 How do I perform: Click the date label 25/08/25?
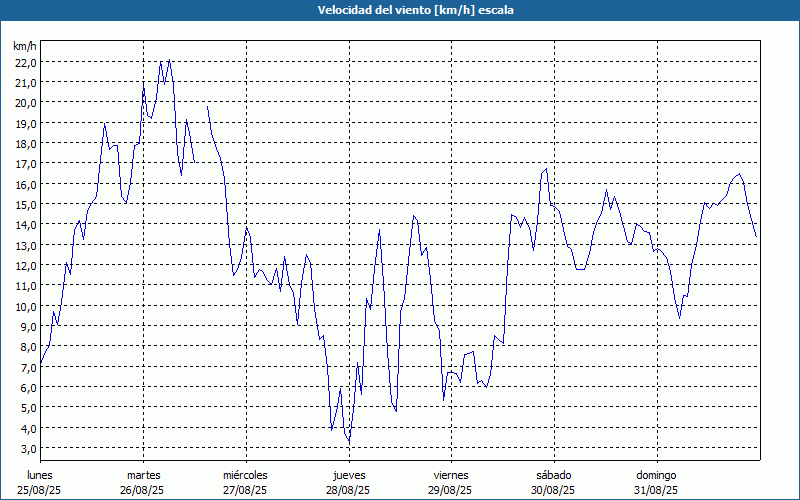click(x=40, y=490)
